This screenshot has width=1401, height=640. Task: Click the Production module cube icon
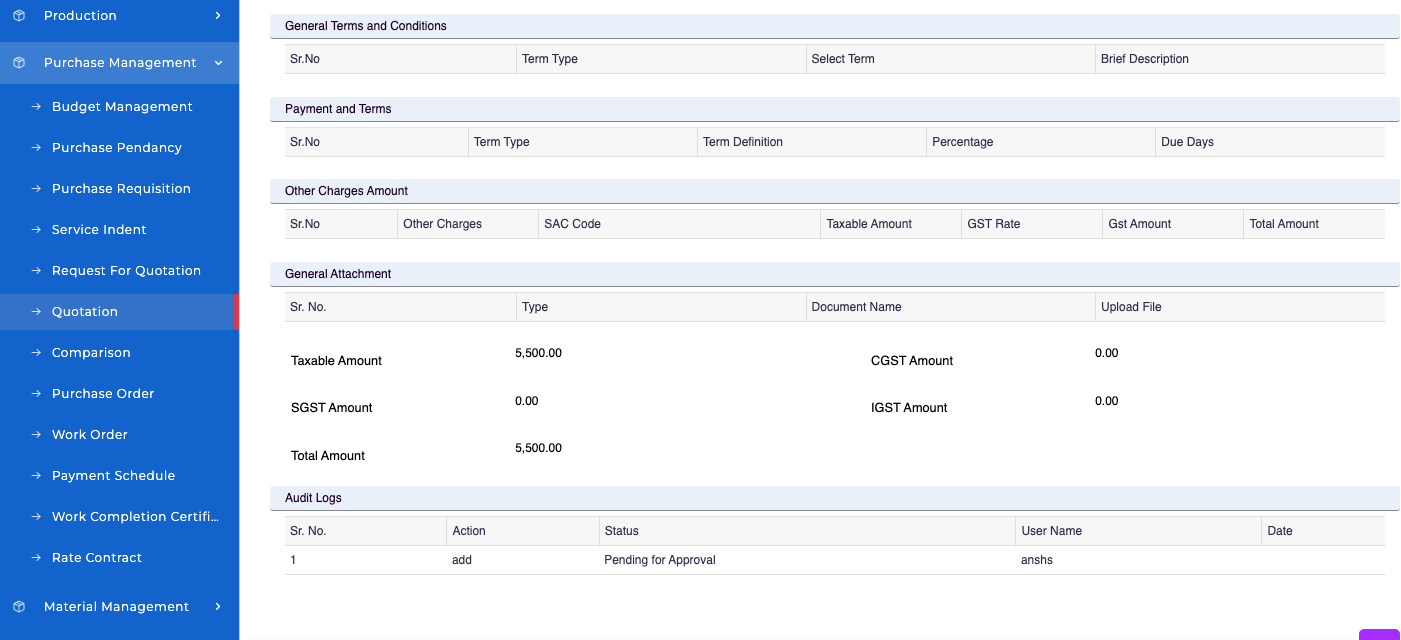coord(18,16)
